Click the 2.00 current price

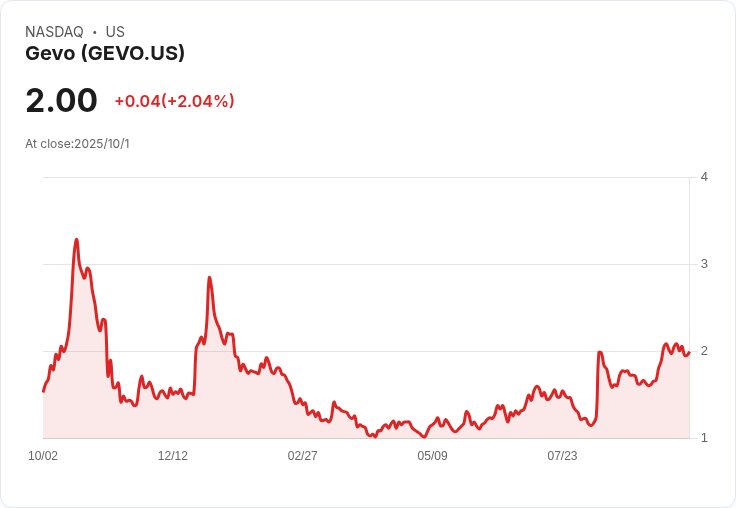[61, 100]
